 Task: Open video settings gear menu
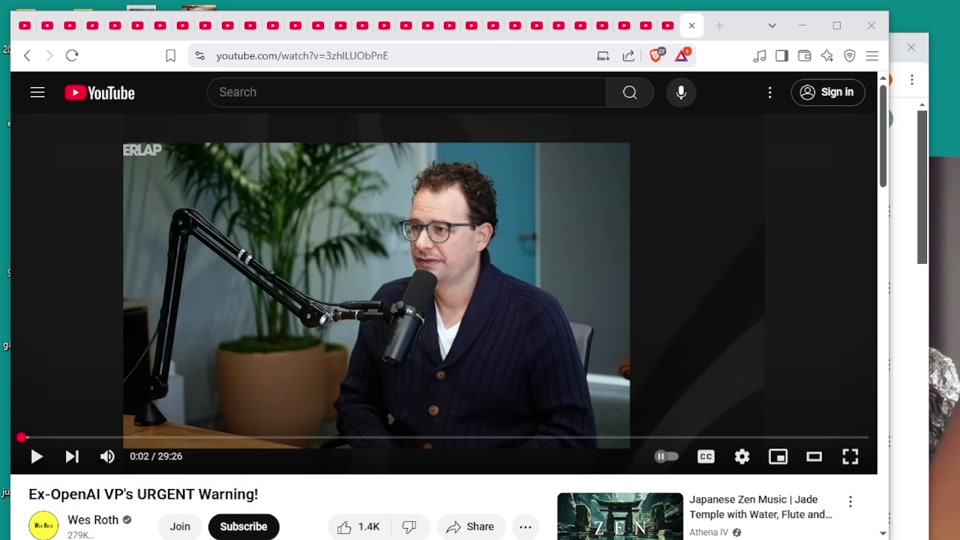pos(742,457)
